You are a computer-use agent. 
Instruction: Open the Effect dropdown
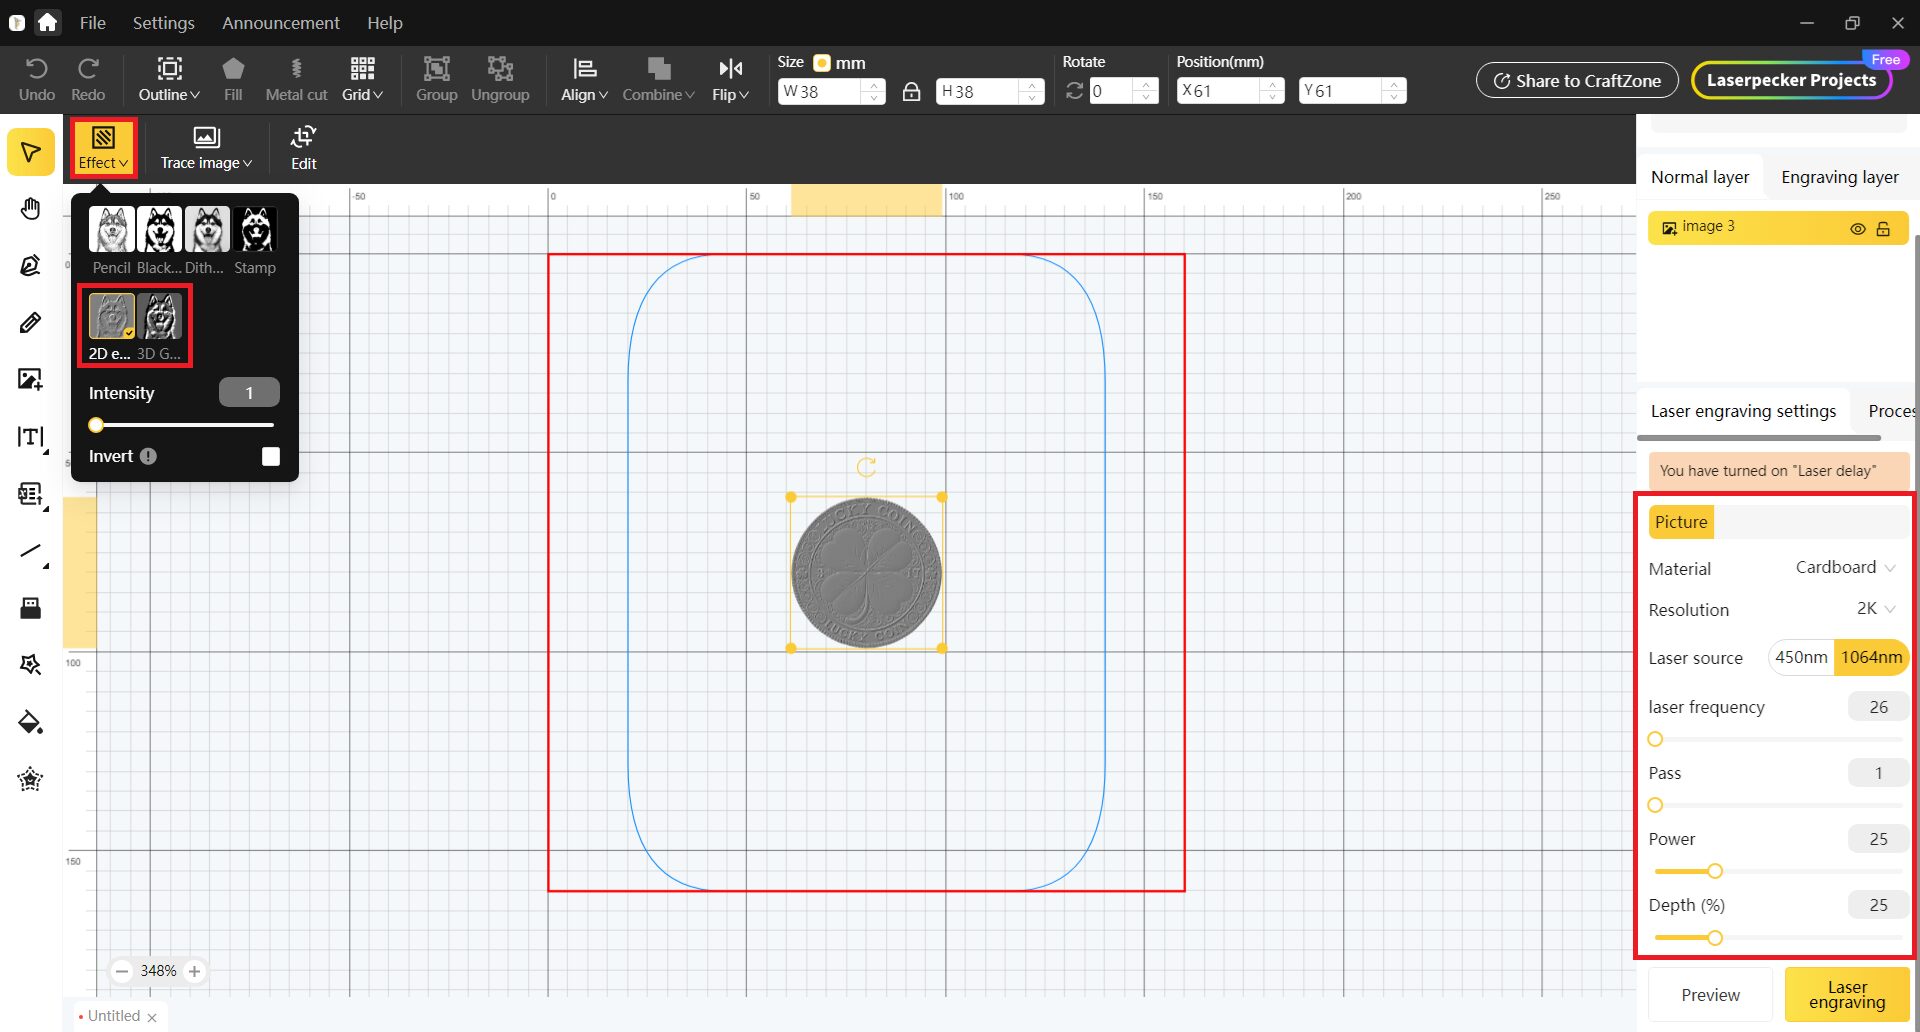click(103, 148)
